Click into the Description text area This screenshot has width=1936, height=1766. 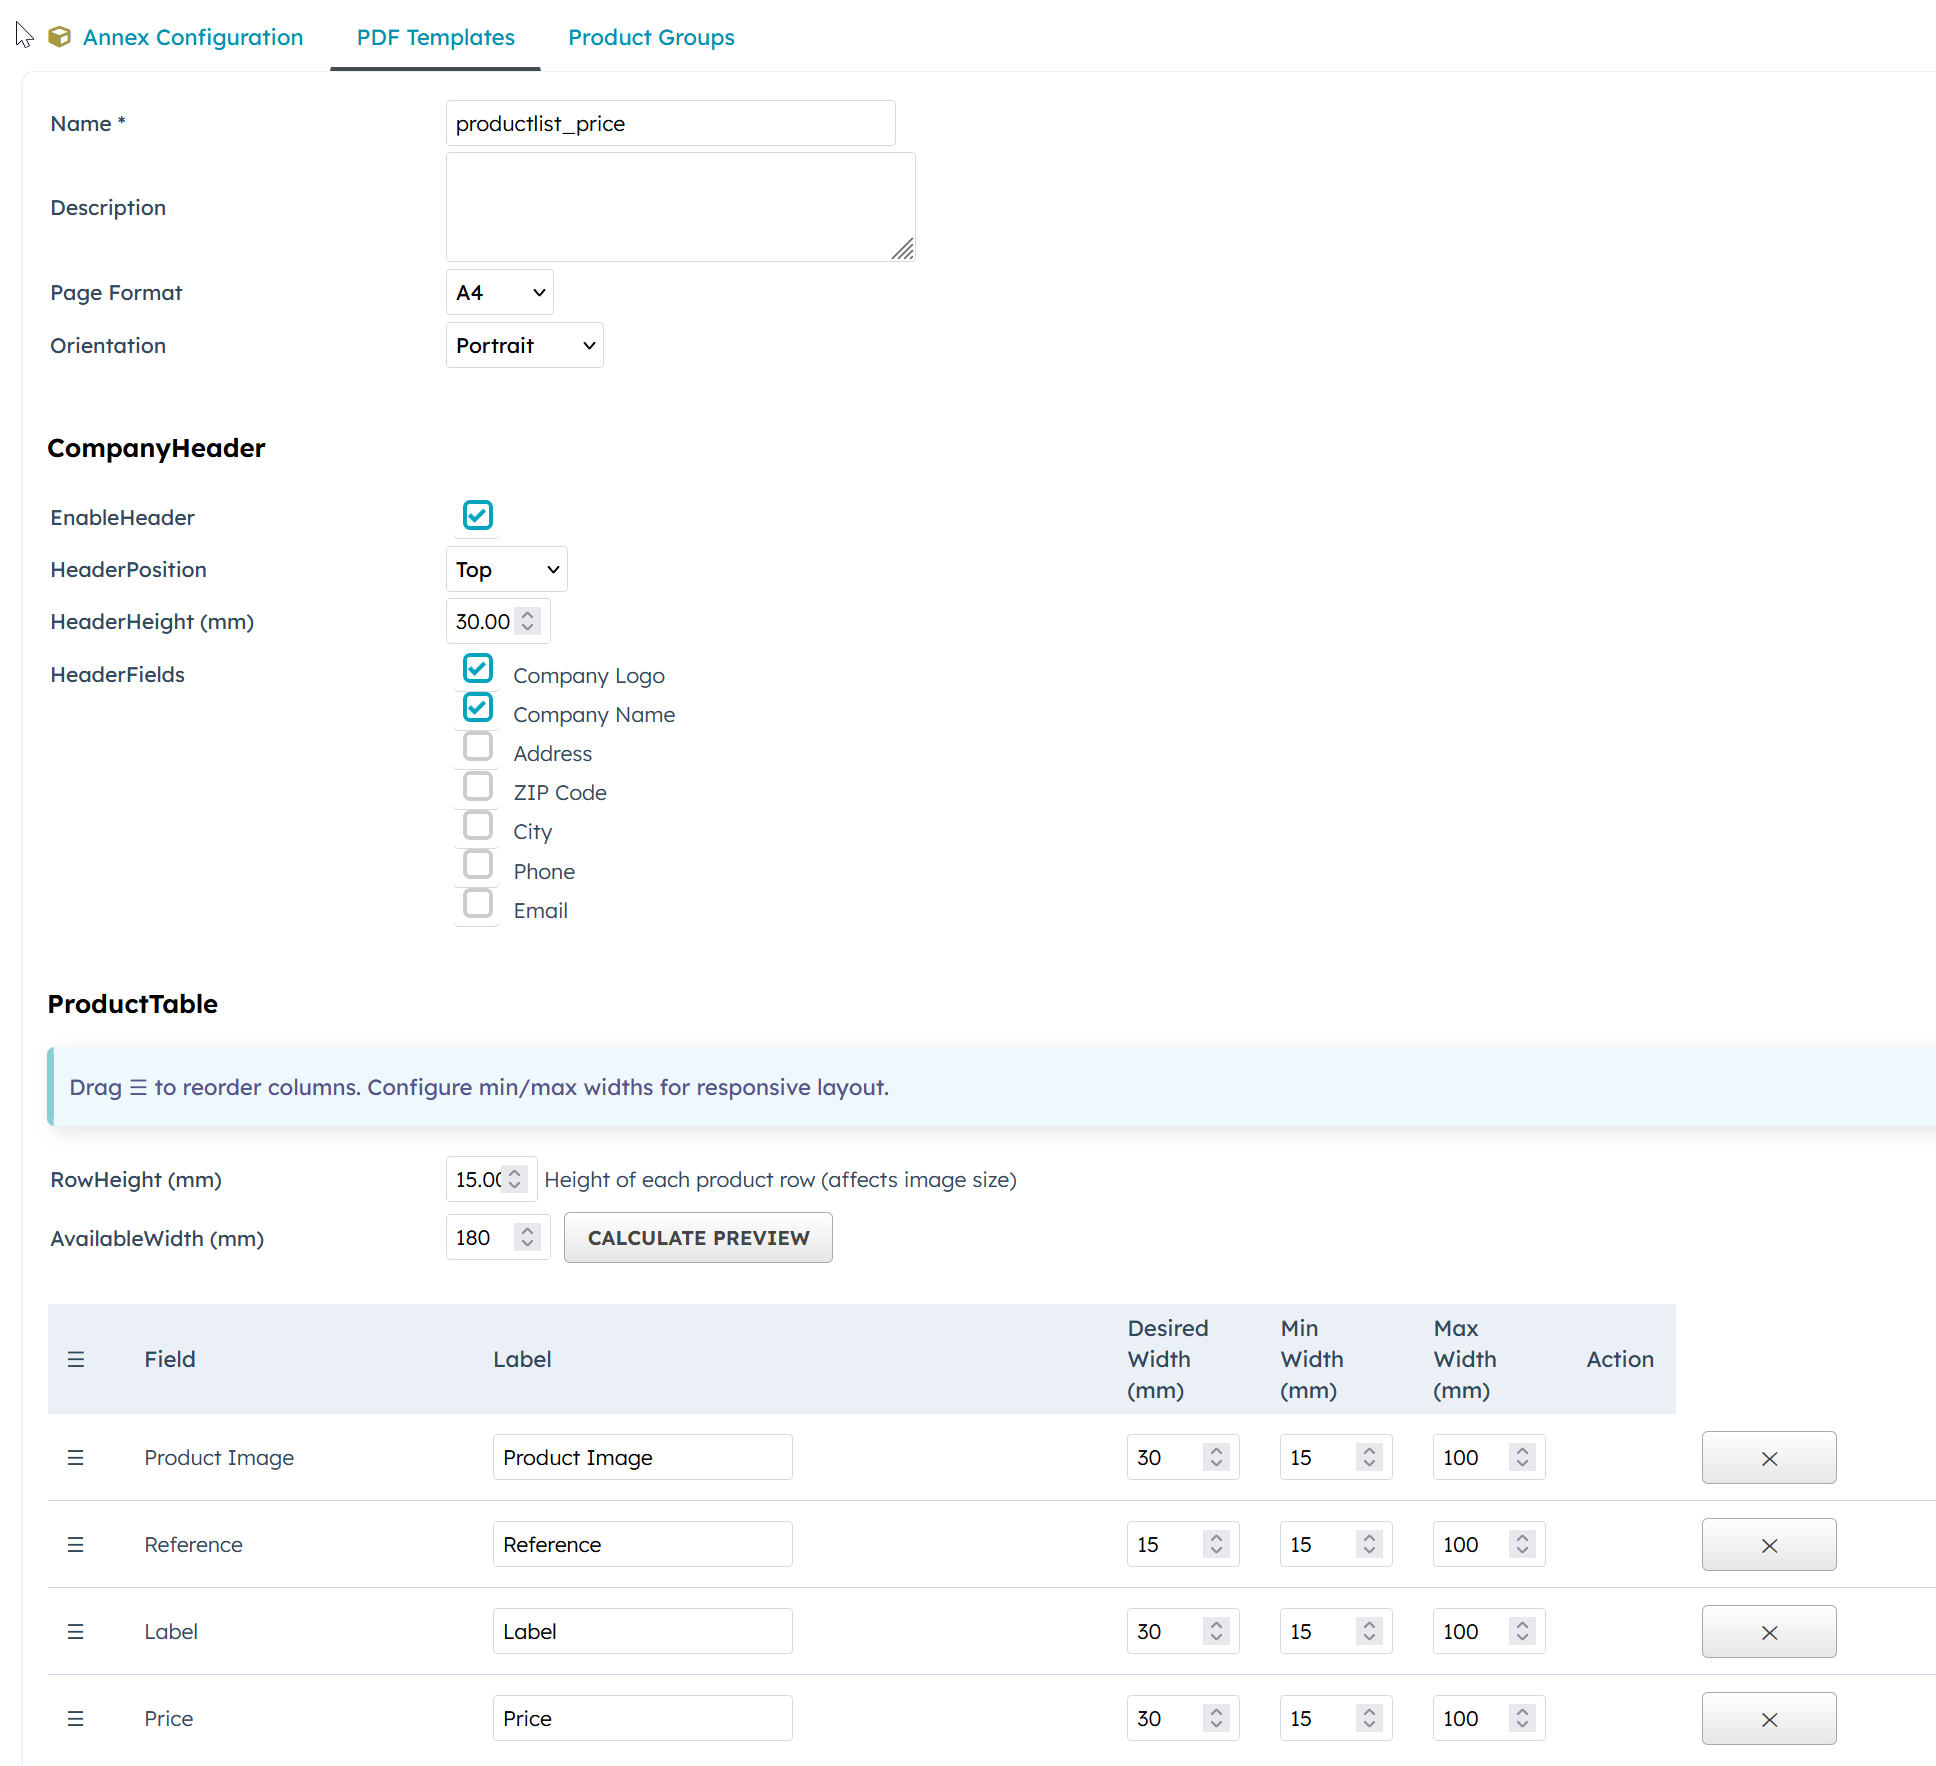[x=680, y=207]
